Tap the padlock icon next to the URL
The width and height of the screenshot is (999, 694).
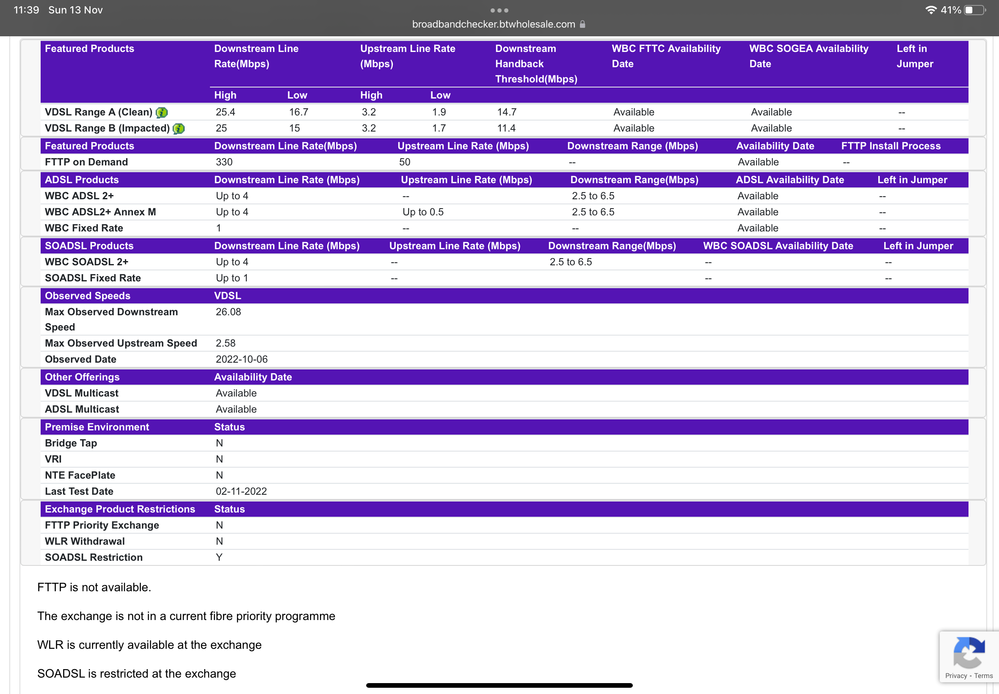pyautogui.click(x=582, y=24)
